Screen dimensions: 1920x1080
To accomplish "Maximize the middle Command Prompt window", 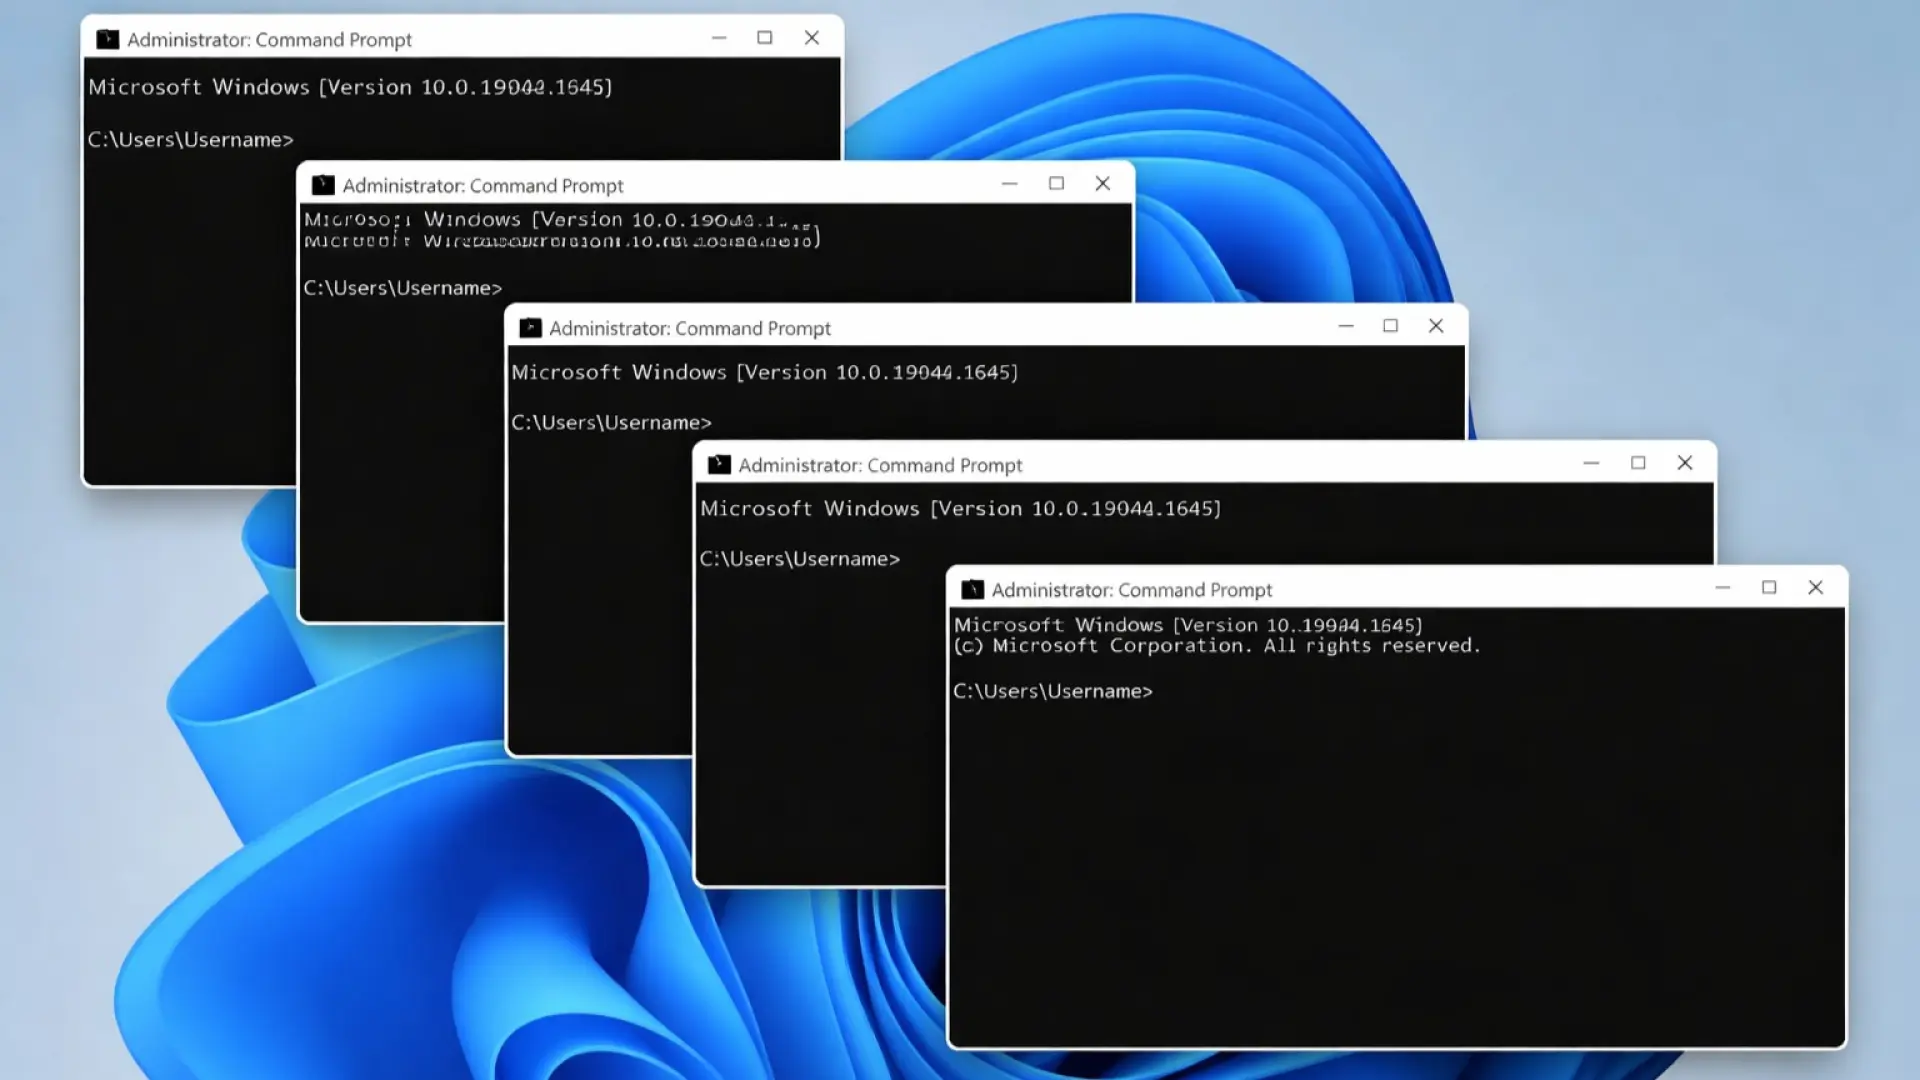I will (x=1390, y=326).
